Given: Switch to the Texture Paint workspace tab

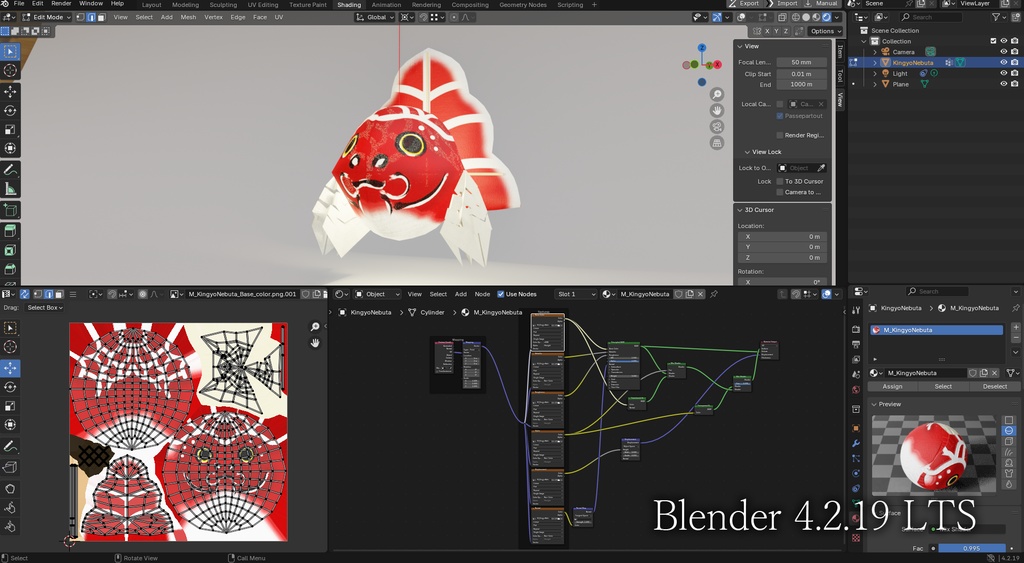Looking at the screenshot, I should (308, 5).
